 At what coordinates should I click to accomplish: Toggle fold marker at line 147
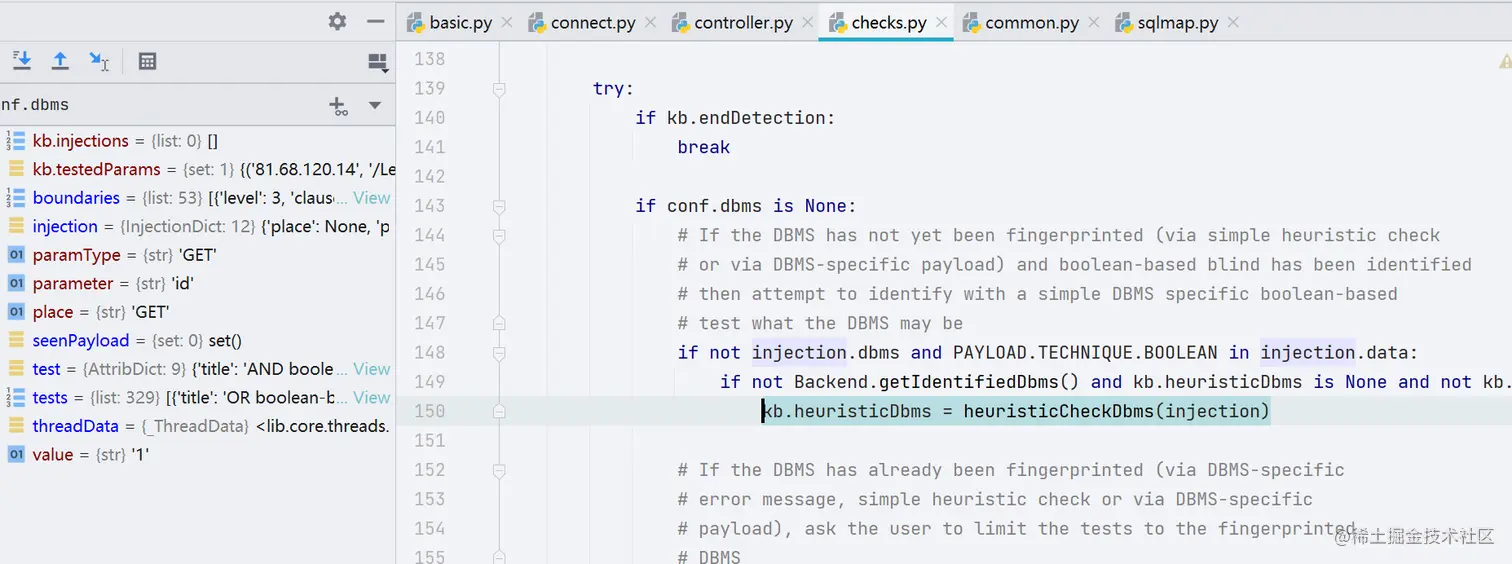498,323
